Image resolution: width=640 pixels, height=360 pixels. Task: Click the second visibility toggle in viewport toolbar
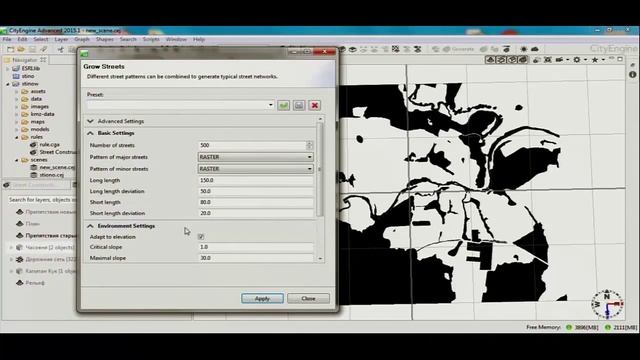pyautogui.click(x=501, y=60)
